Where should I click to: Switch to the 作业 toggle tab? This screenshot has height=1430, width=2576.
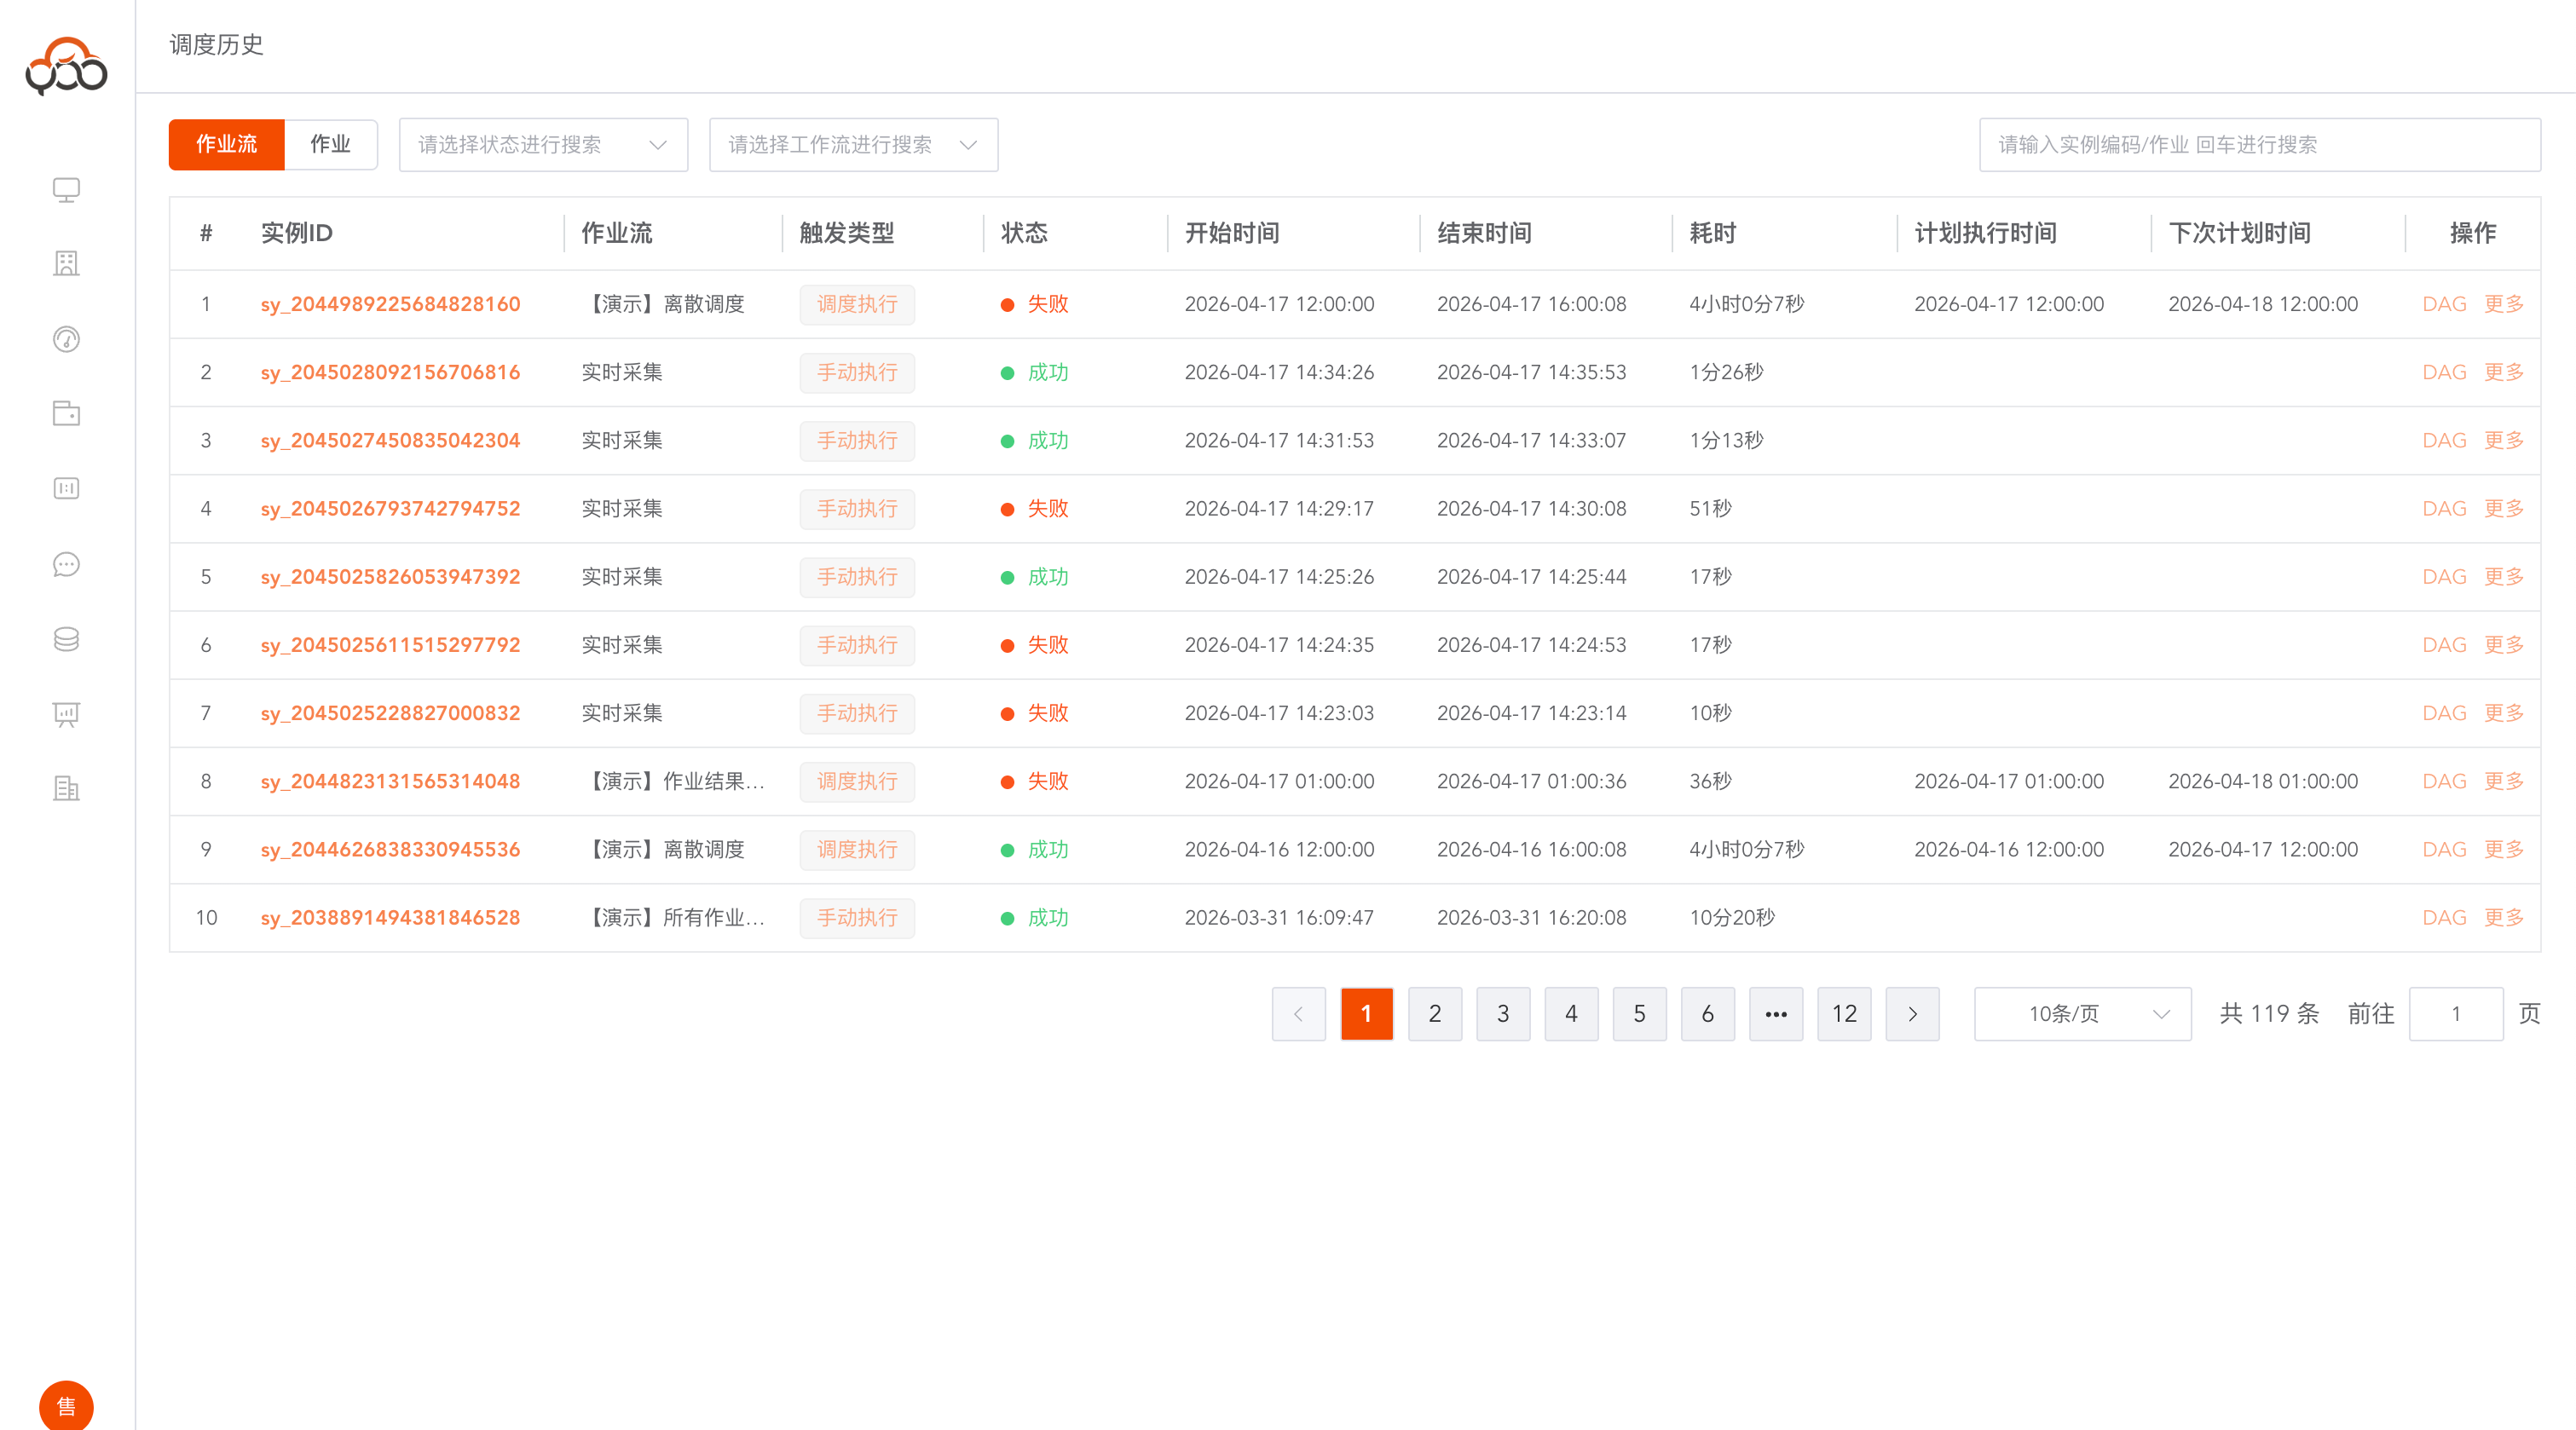[x=330, y=144]
